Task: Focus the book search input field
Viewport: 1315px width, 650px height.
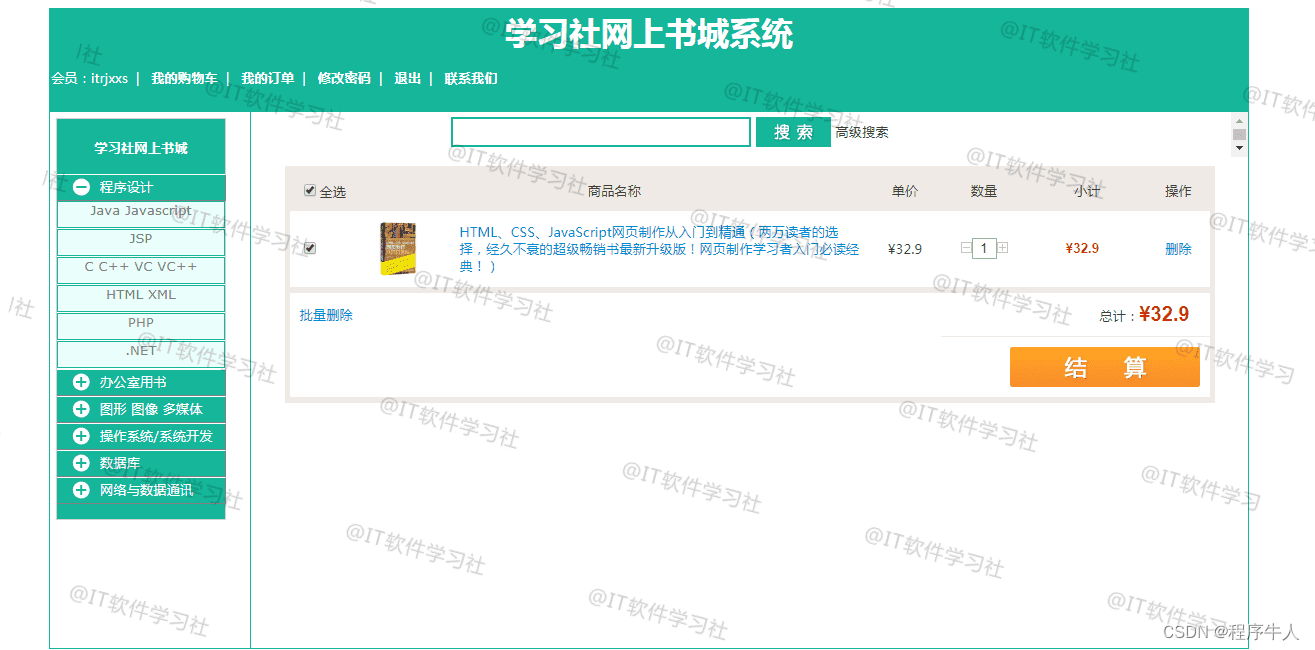Action: [601, 132]
